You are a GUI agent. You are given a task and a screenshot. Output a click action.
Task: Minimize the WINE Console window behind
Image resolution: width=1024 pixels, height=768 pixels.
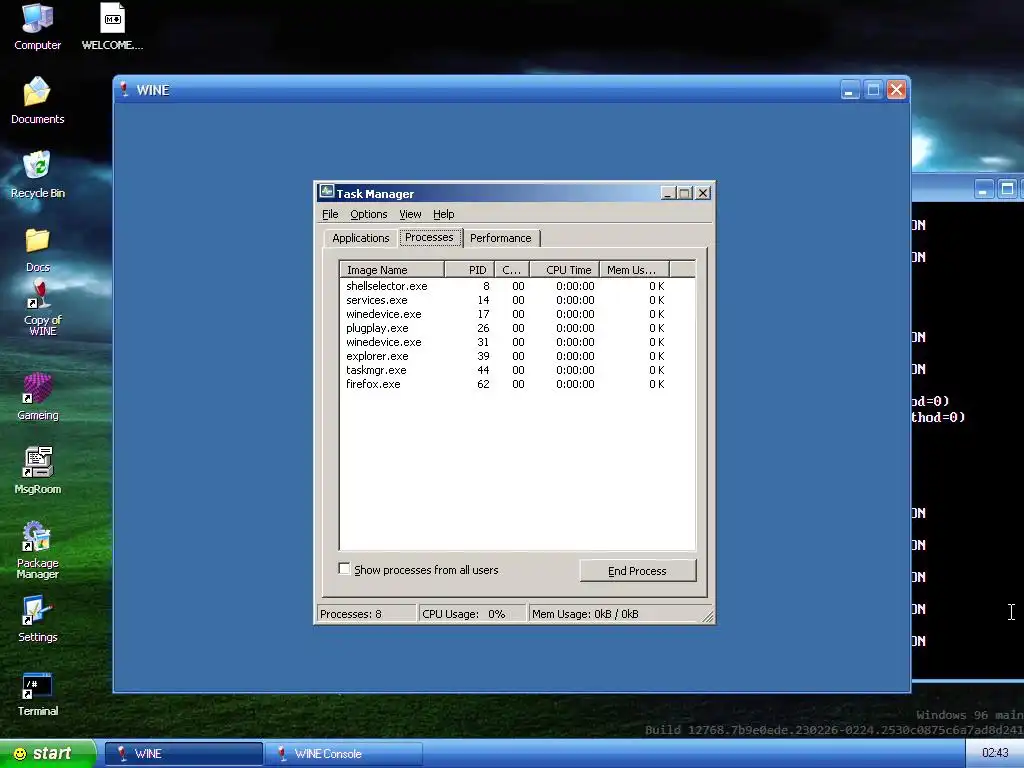point(983,189)
